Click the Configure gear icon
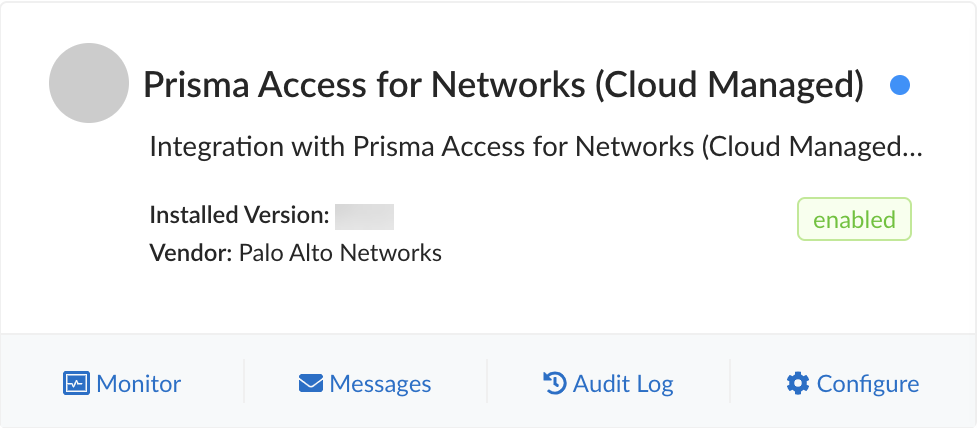This screenshot has width=977, height=428. click(x=797, y=383)
